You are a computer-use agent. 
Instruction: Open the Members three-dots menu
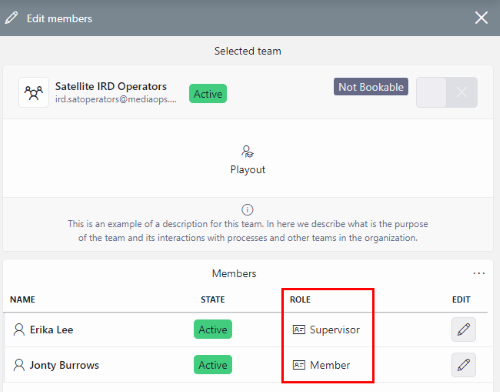479,273
